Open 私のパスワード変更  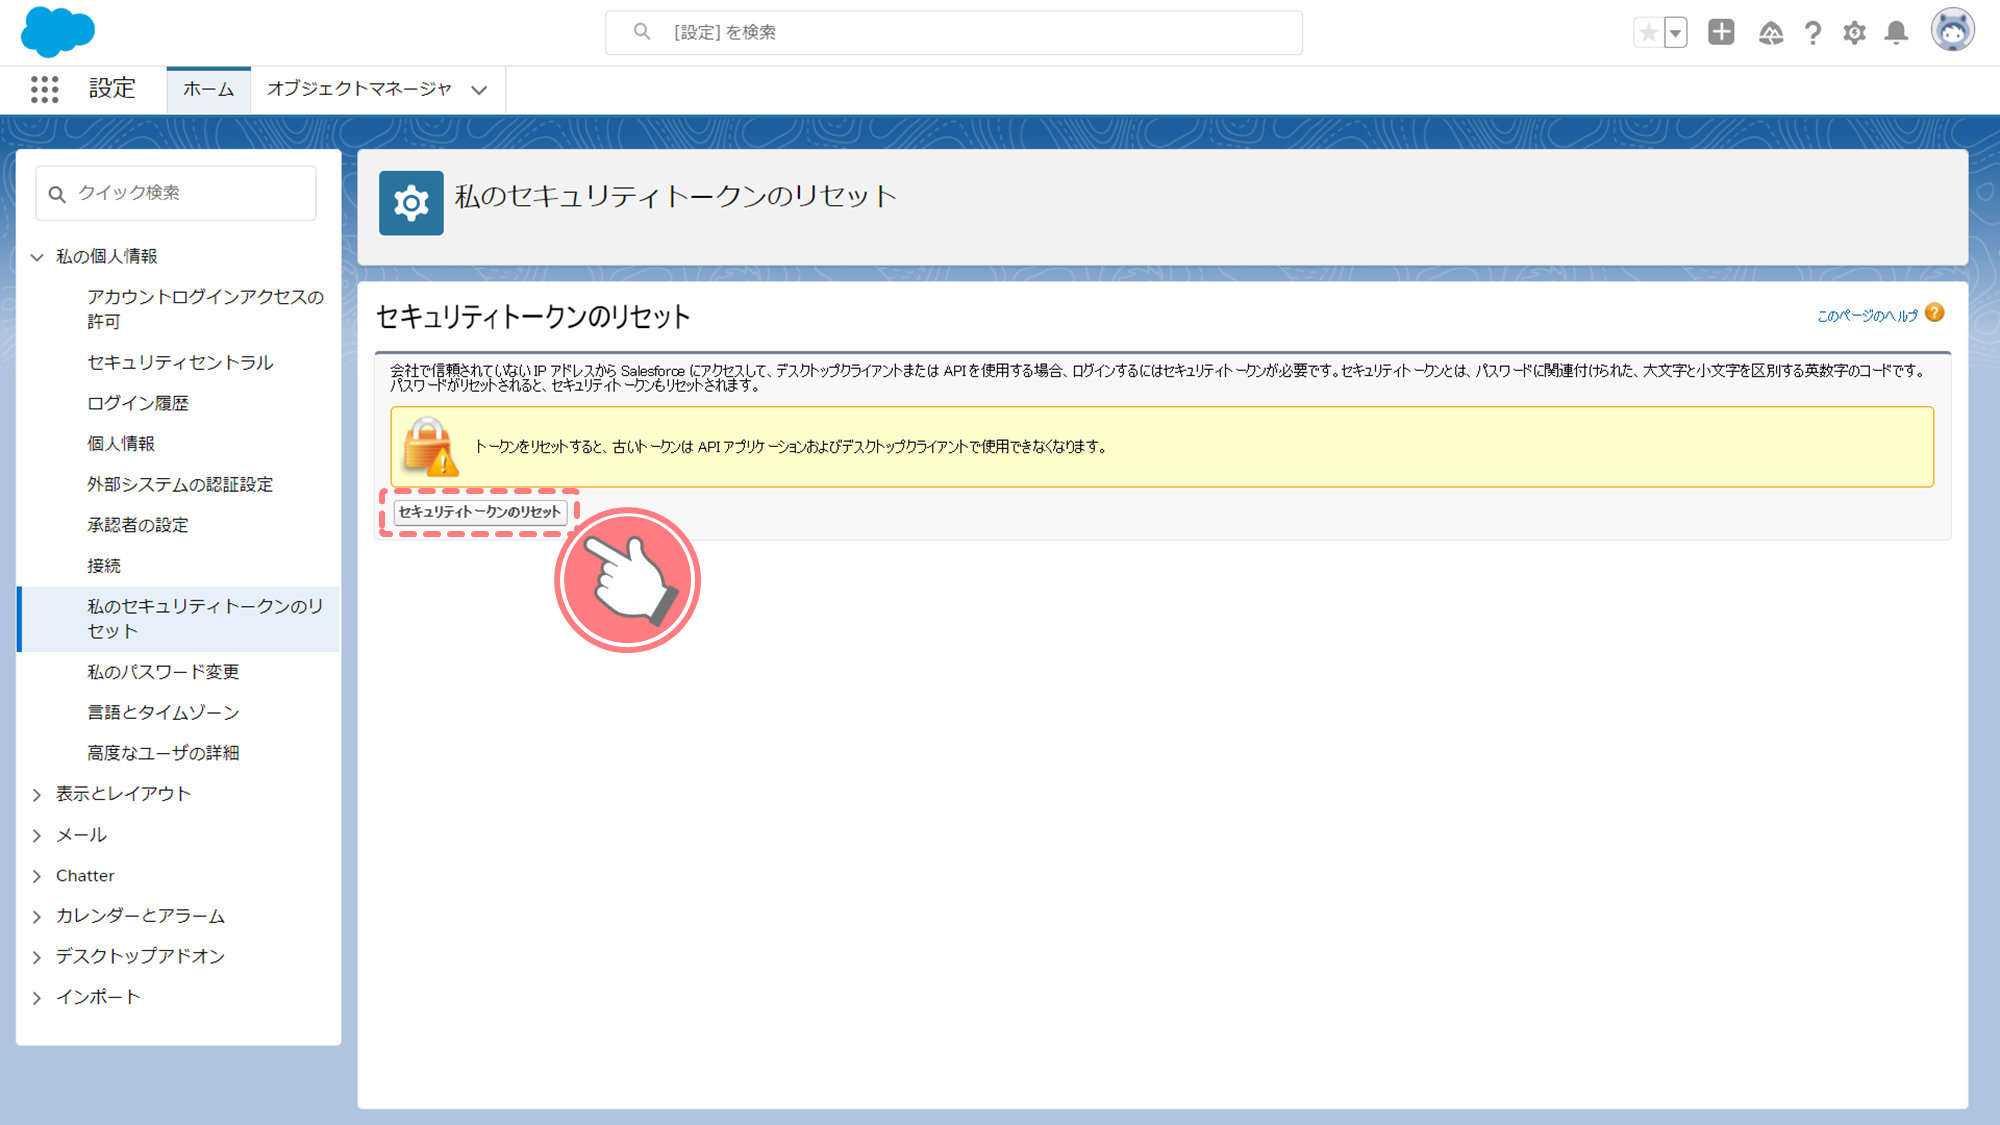pos(163,672)
